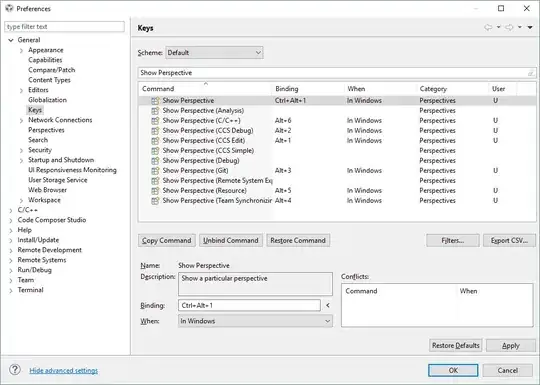The image size is (540, 385).
Task: Expand the Code Composer Studio node
Action: (11, 220)
